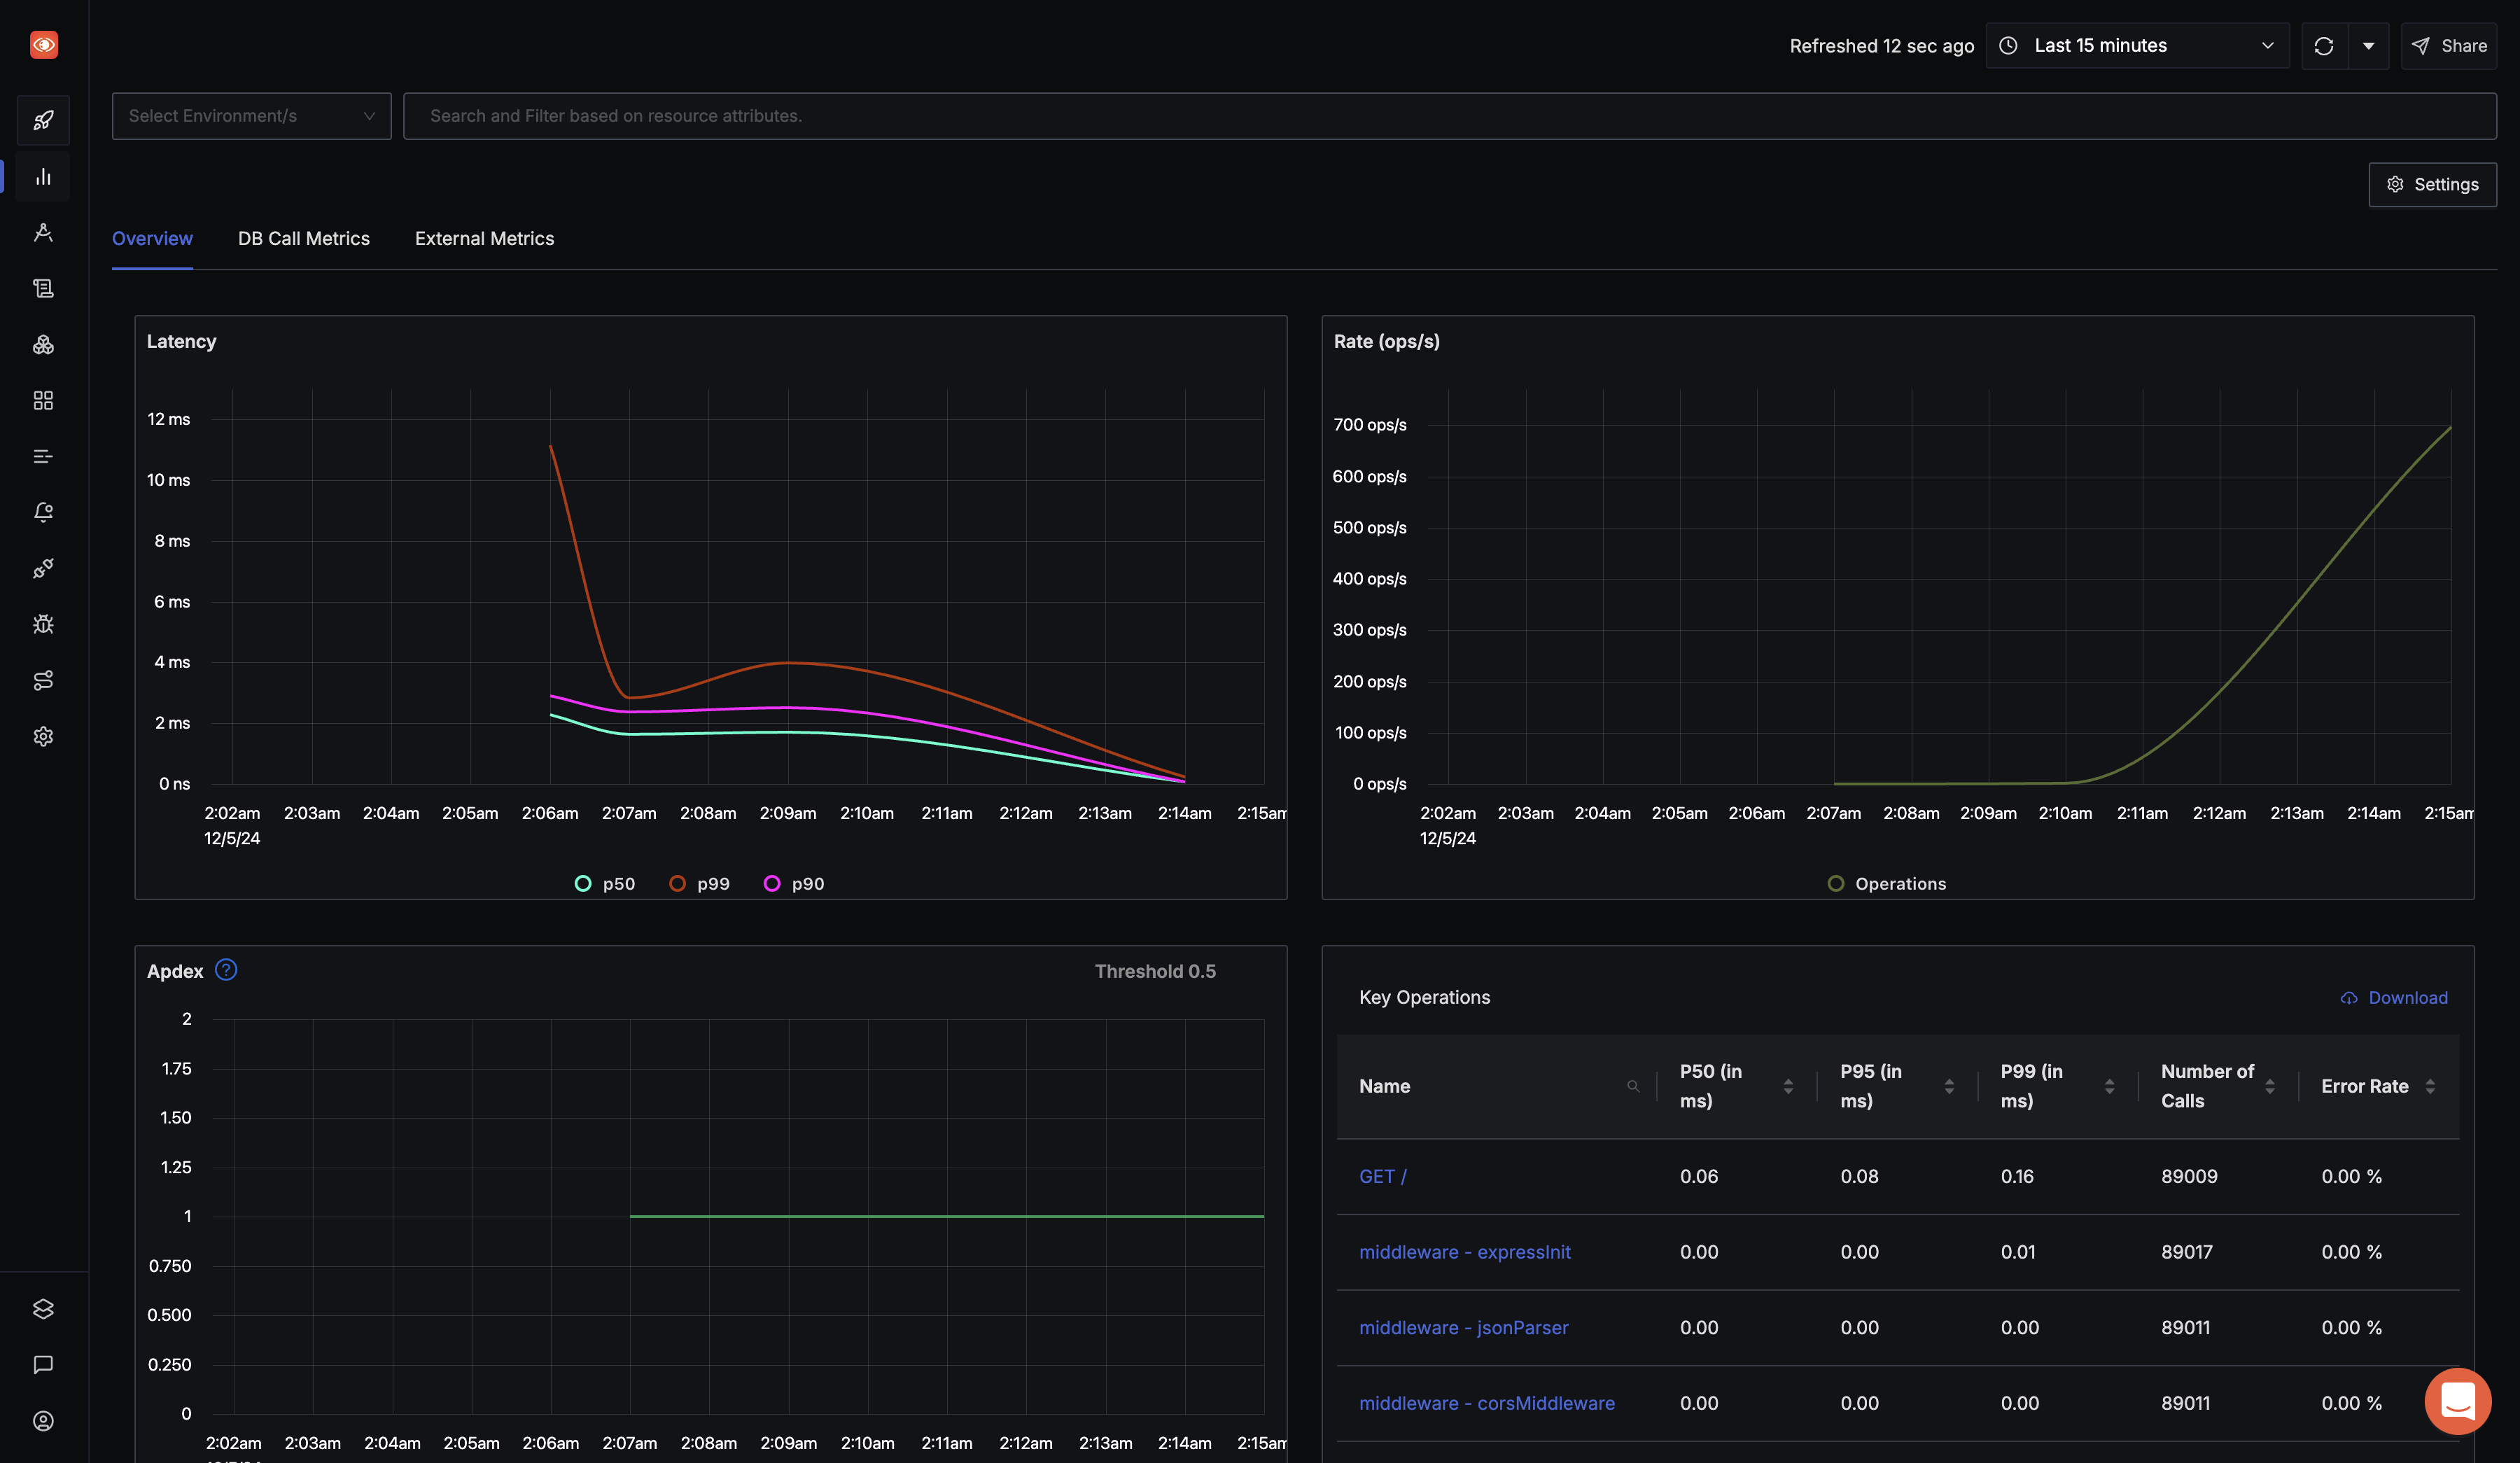The width and height of the screenshot is (2520, 1463).
Task: Sort the table by Number of Calls
Action: 2270,1086
